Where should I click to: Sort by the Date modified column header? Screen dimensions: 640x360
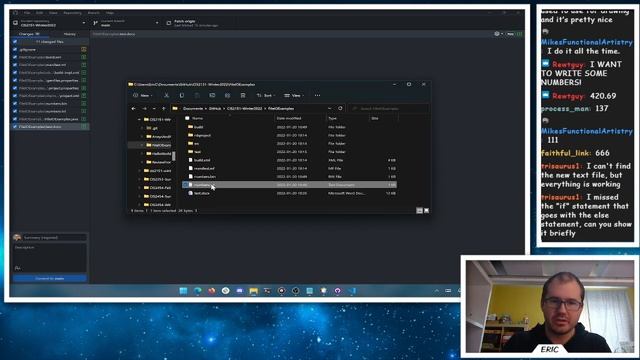(289, 118)
